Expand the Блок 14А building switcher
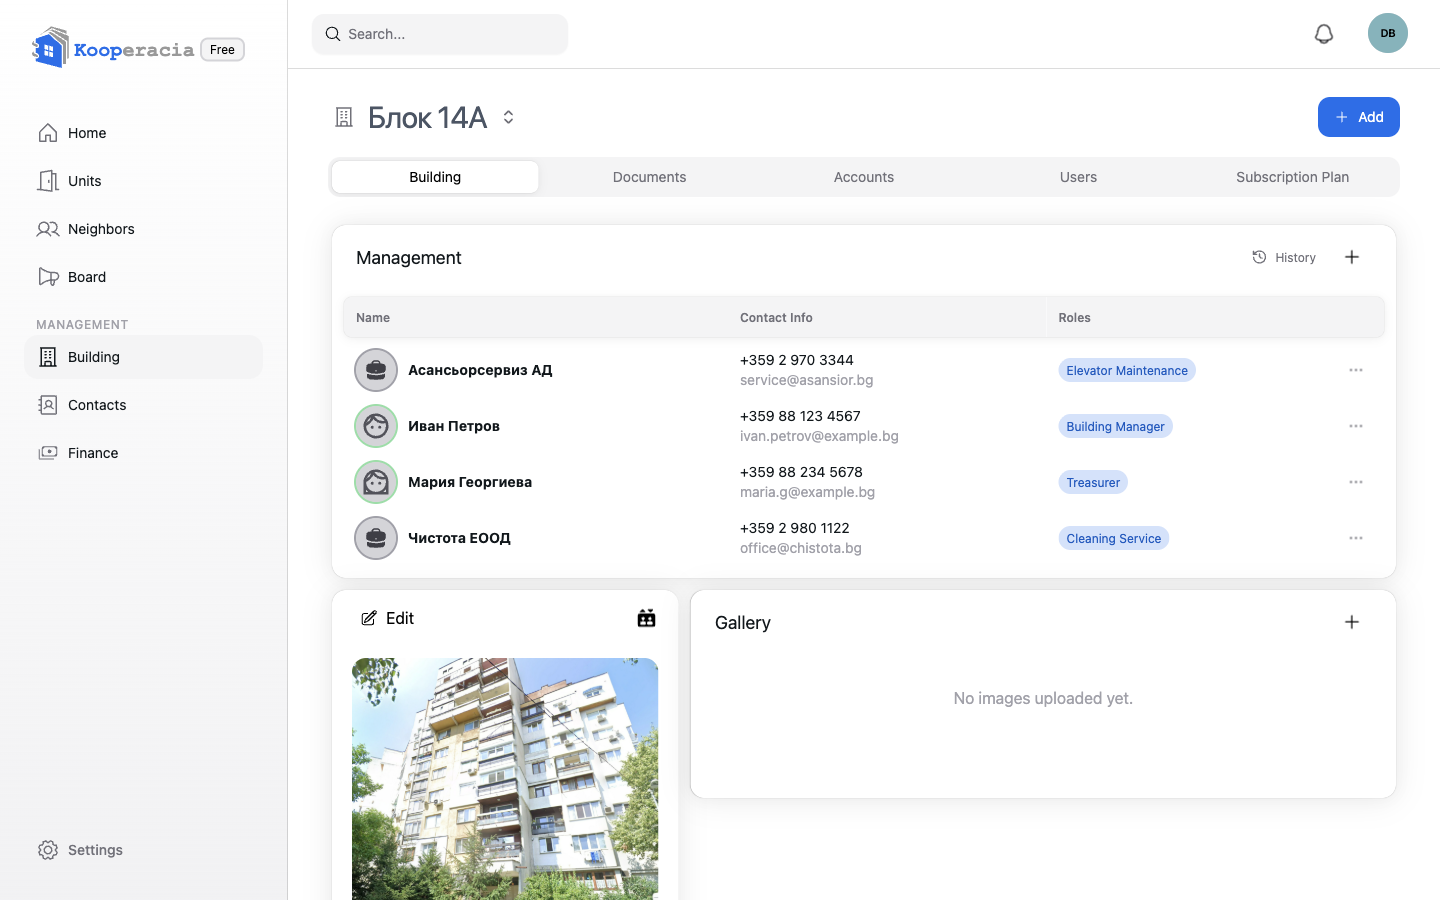 pyautogui.click(x=508, y=117)
